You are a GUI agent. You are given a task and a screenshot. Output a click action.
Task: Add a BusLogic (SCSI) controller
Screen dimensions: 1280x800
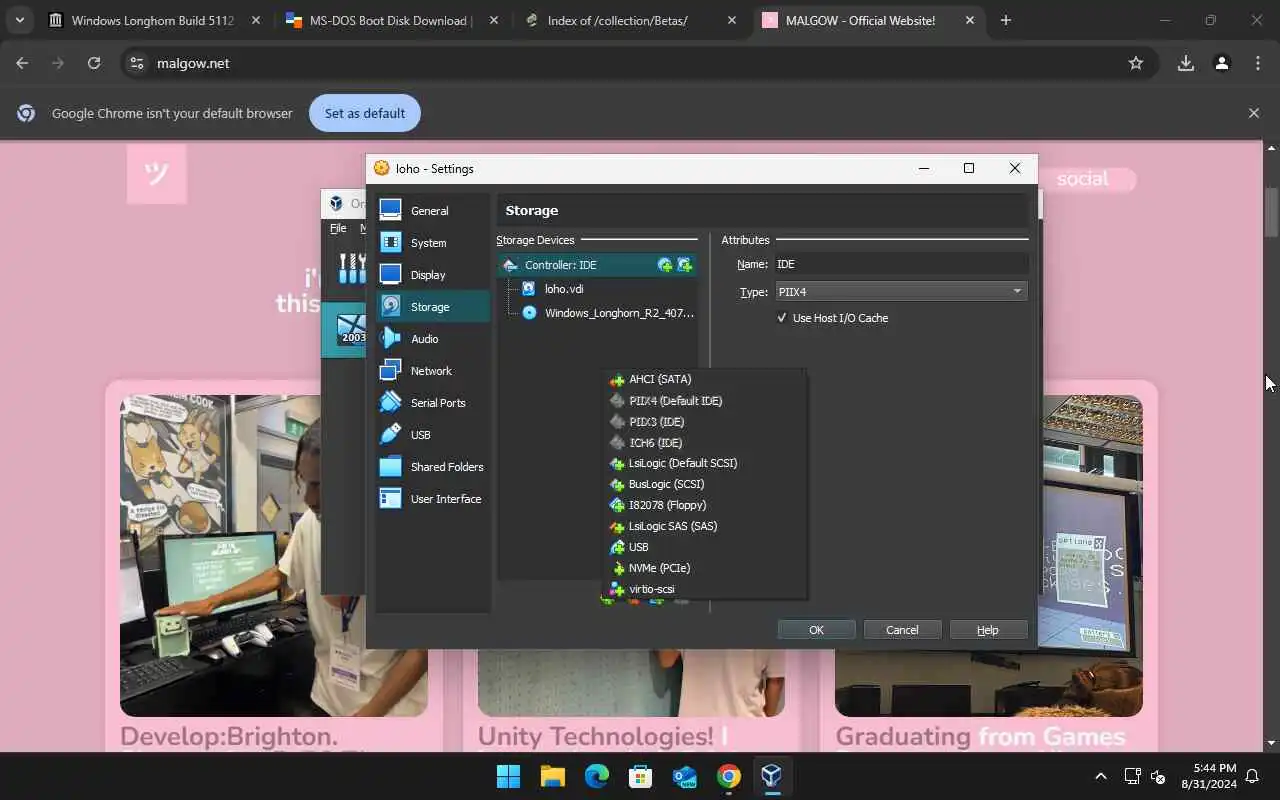(x=704, y=484)
